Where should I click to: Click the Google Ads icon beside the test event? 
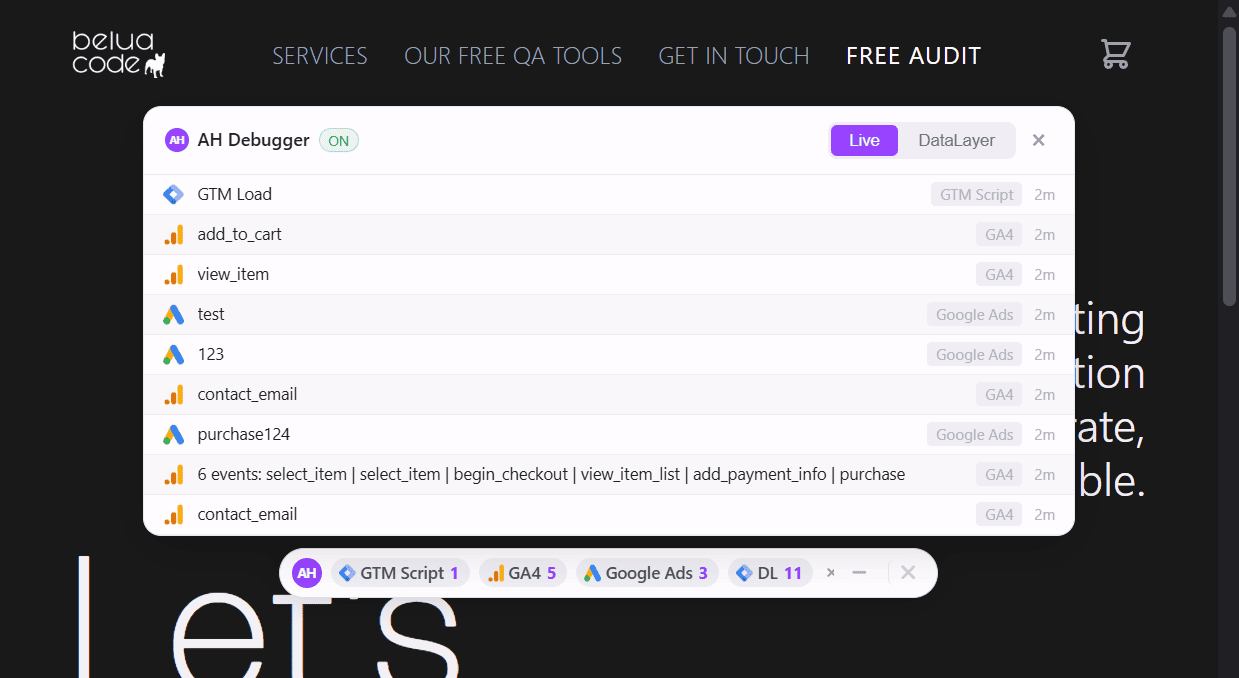(x=173, y=314)
